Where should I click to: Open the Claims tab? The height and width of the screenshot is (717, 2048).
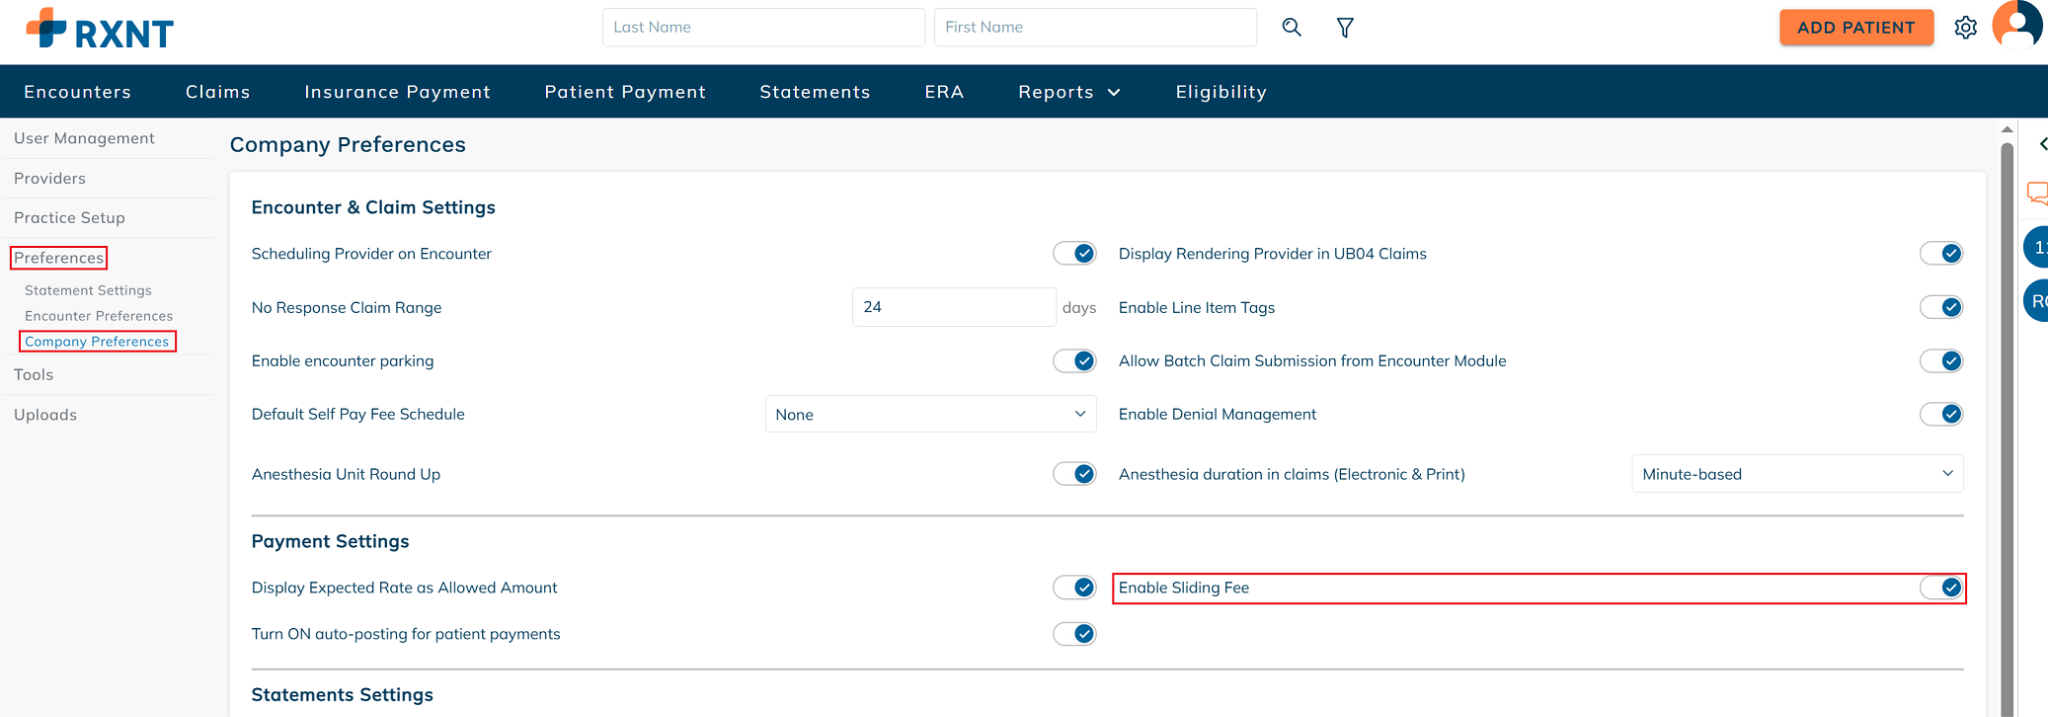(x=218, y=92)
